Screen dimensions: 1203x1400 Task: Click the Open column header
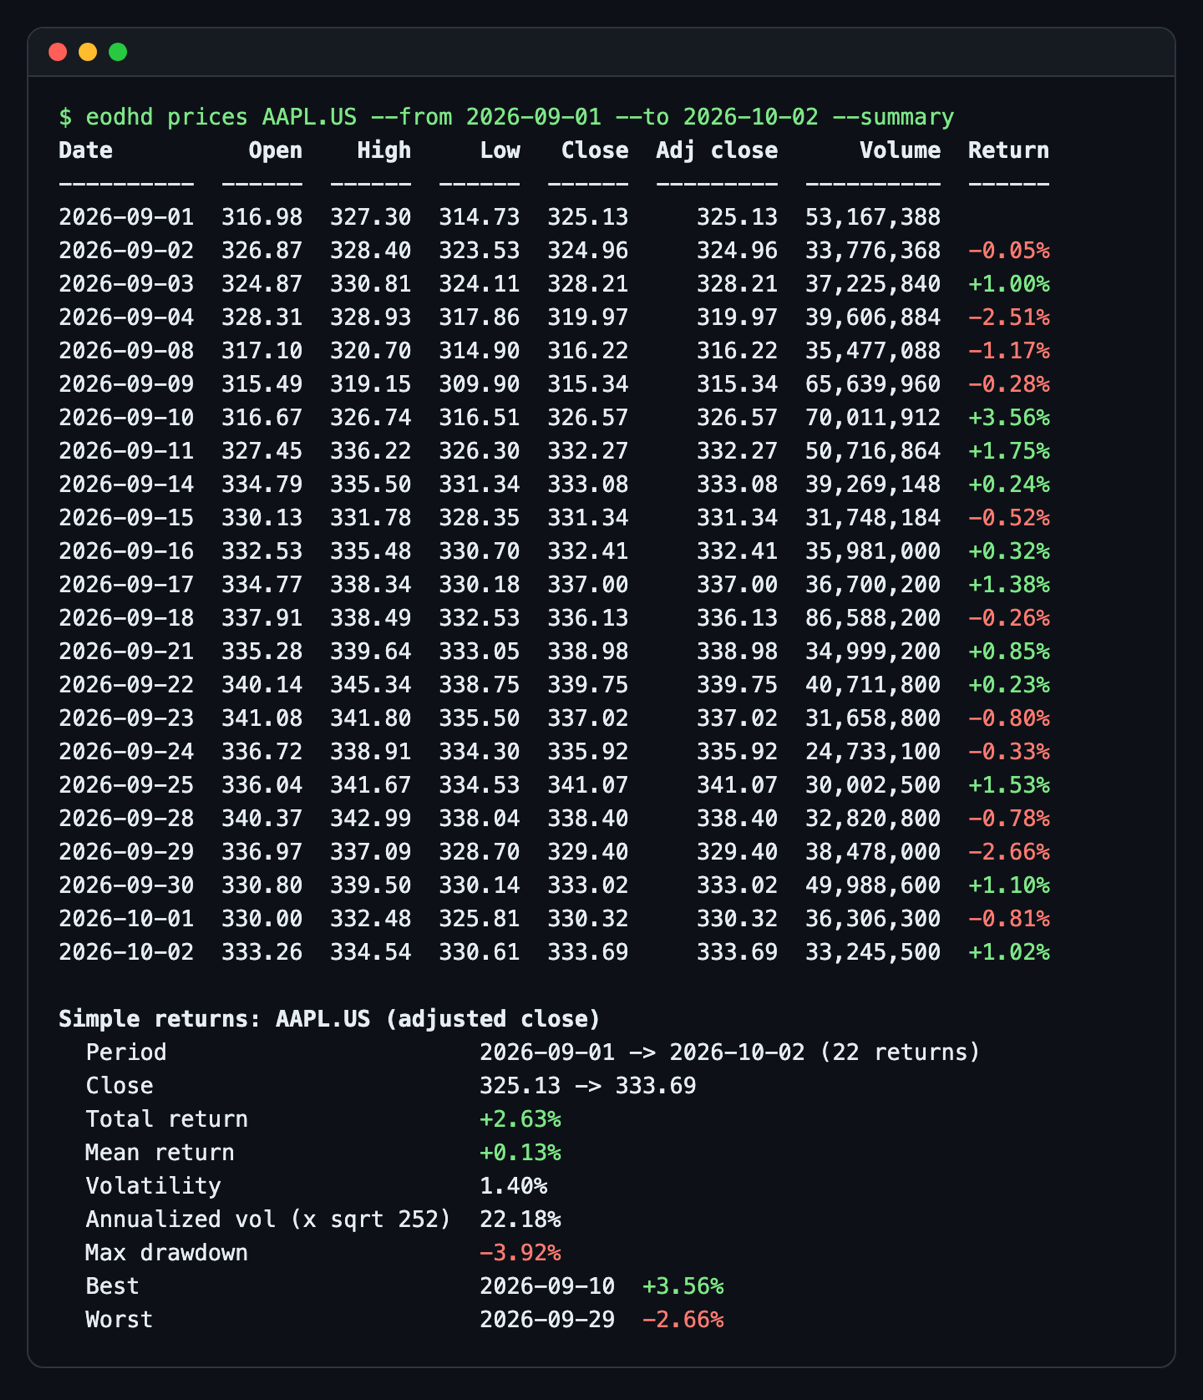(275, 150)
